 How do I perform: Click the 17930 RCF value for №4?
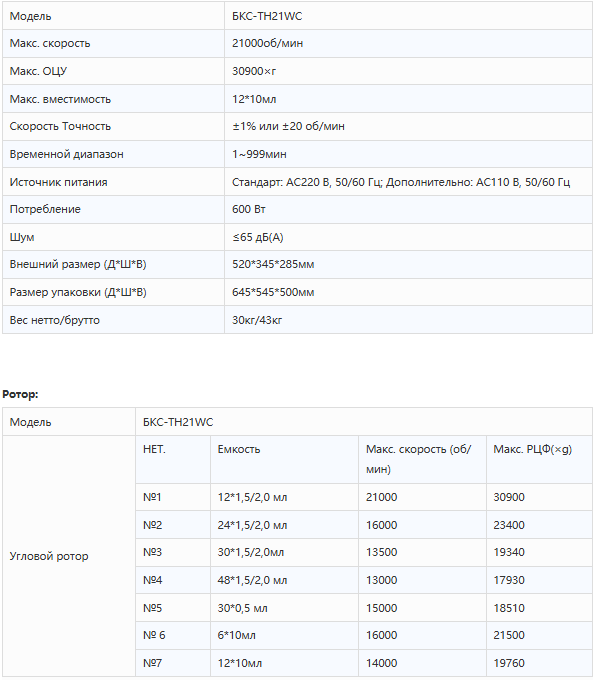(x=509, y=580)
